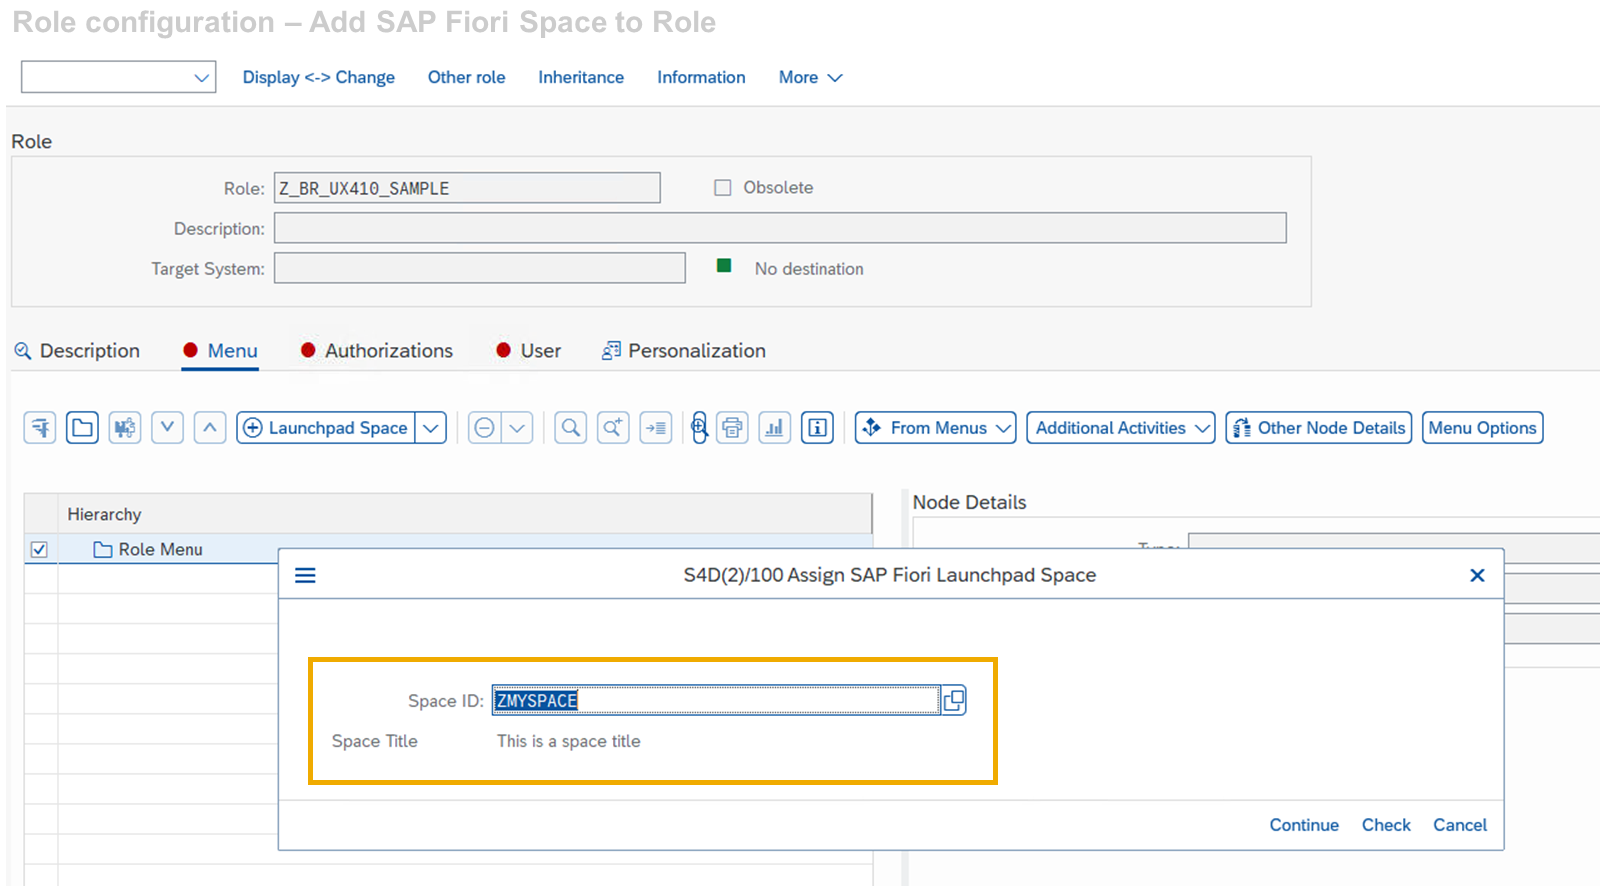Screen dimensions: 1600x896
Task: Switch to the User tab
Action: (529, 351)
